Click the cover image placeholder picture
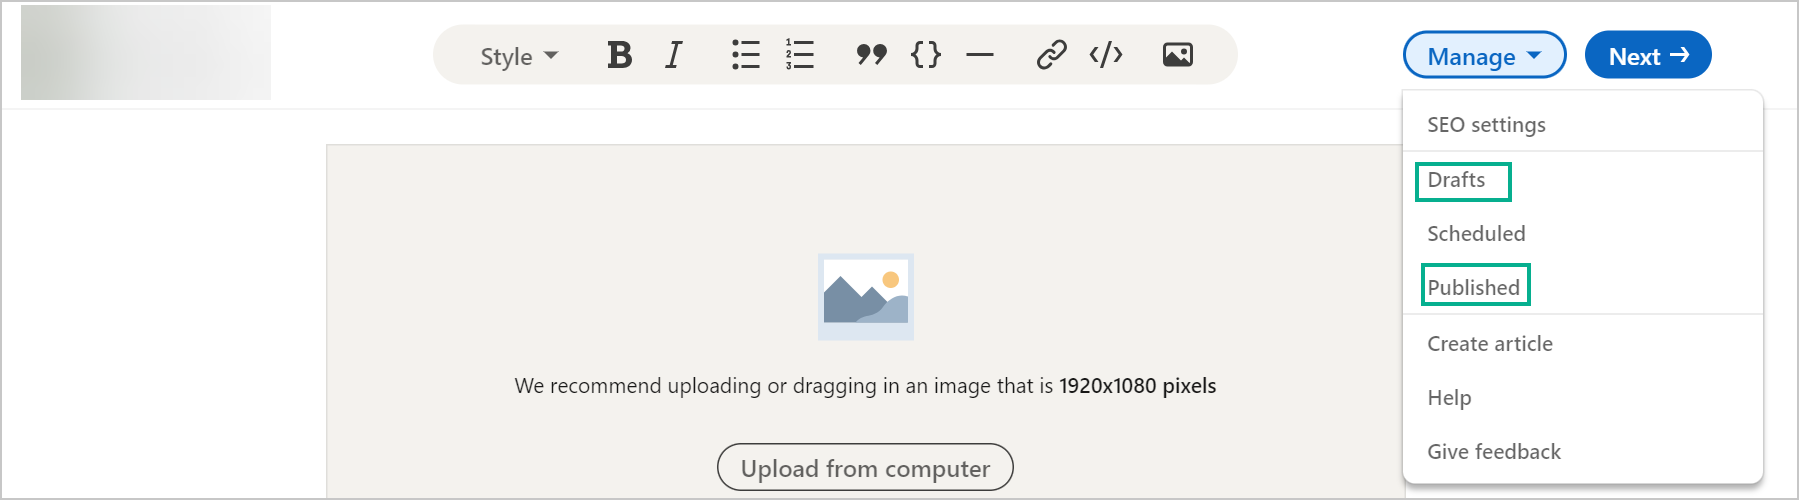Screen dimensions: 1799x500 point(866,297)
